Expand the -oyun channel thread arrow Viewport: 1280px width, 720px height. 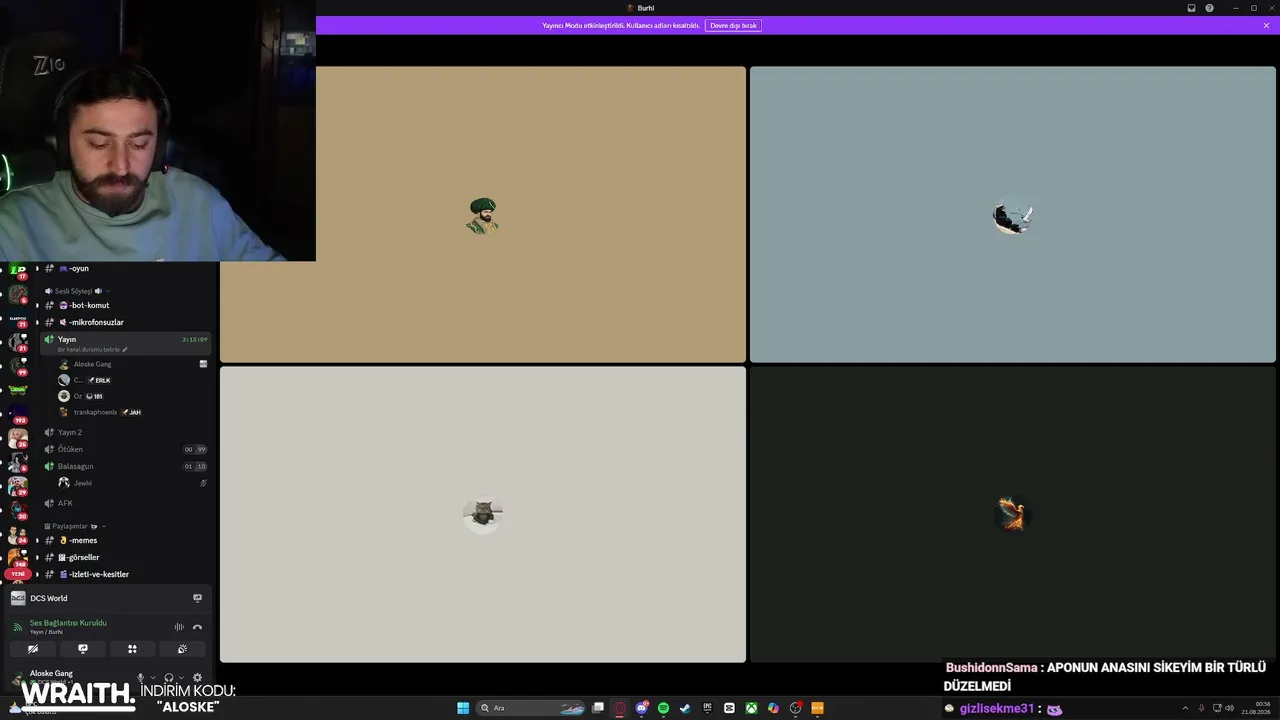(37, 268)
